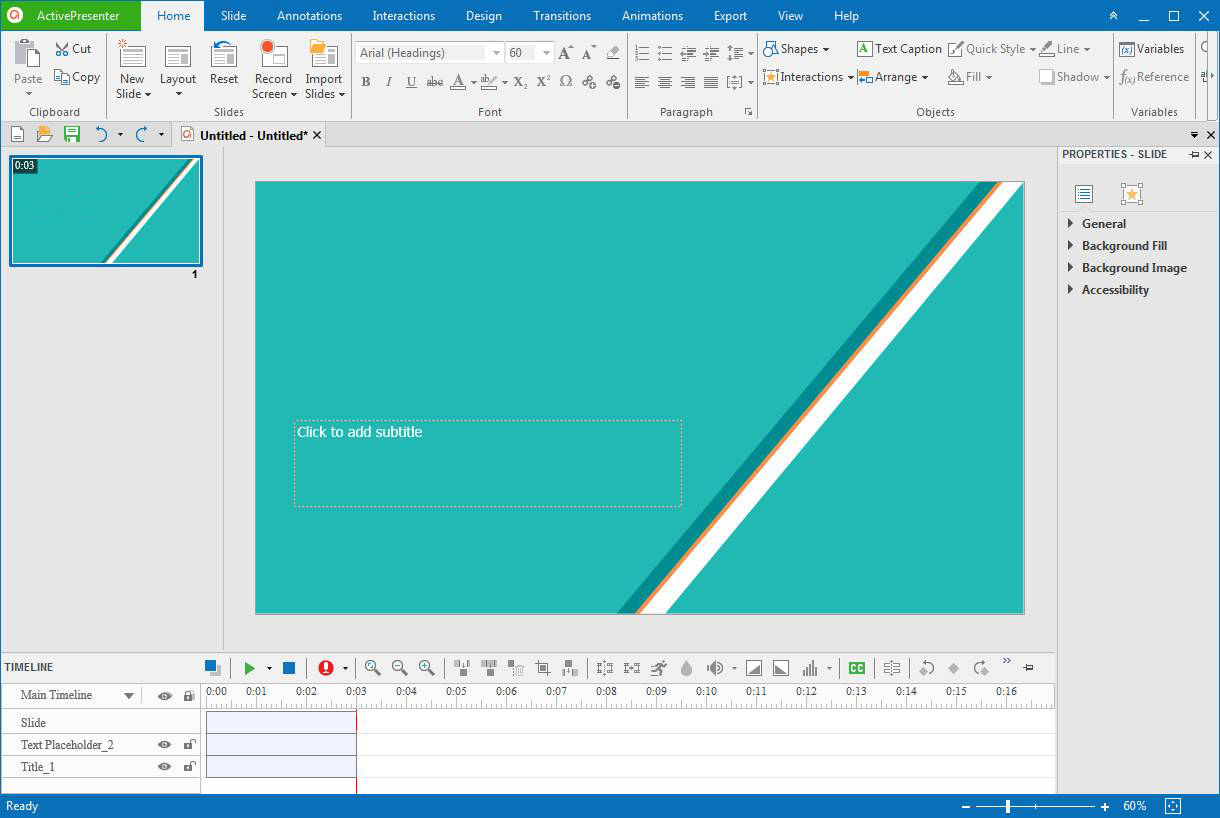Click the audio levels bar chart icon

(810, 668)
